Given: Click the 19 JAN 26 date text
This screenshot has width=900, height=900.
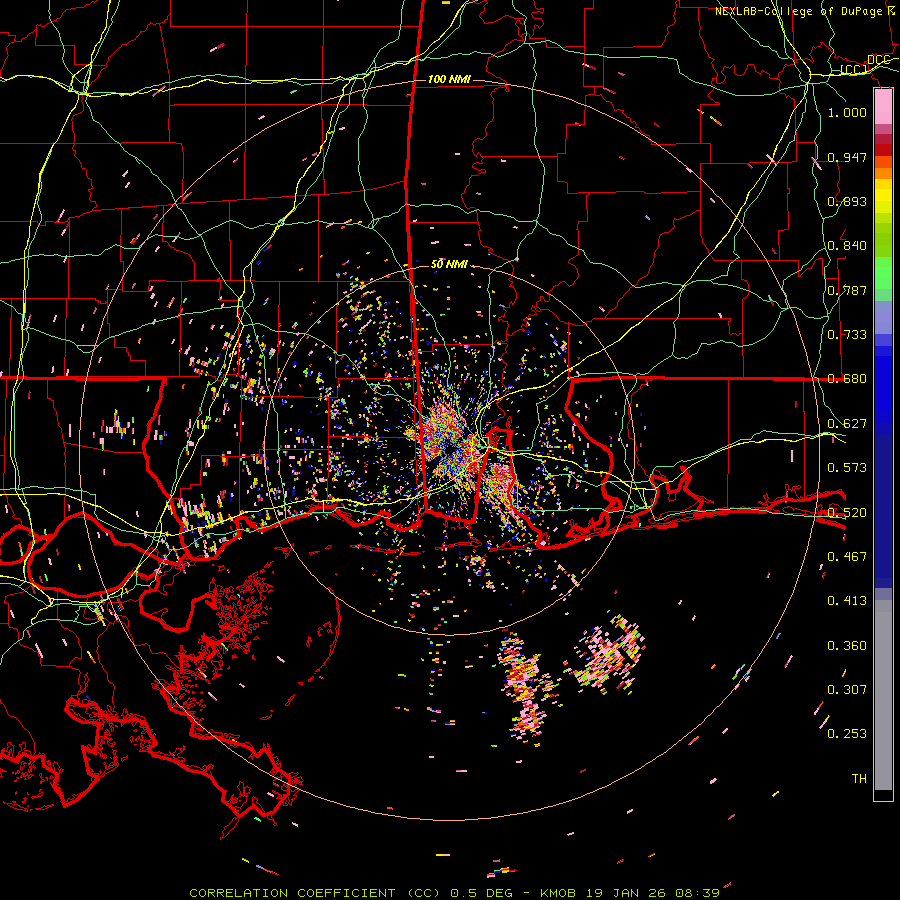Looking at the screenshot, I should [x=626, y=893].
